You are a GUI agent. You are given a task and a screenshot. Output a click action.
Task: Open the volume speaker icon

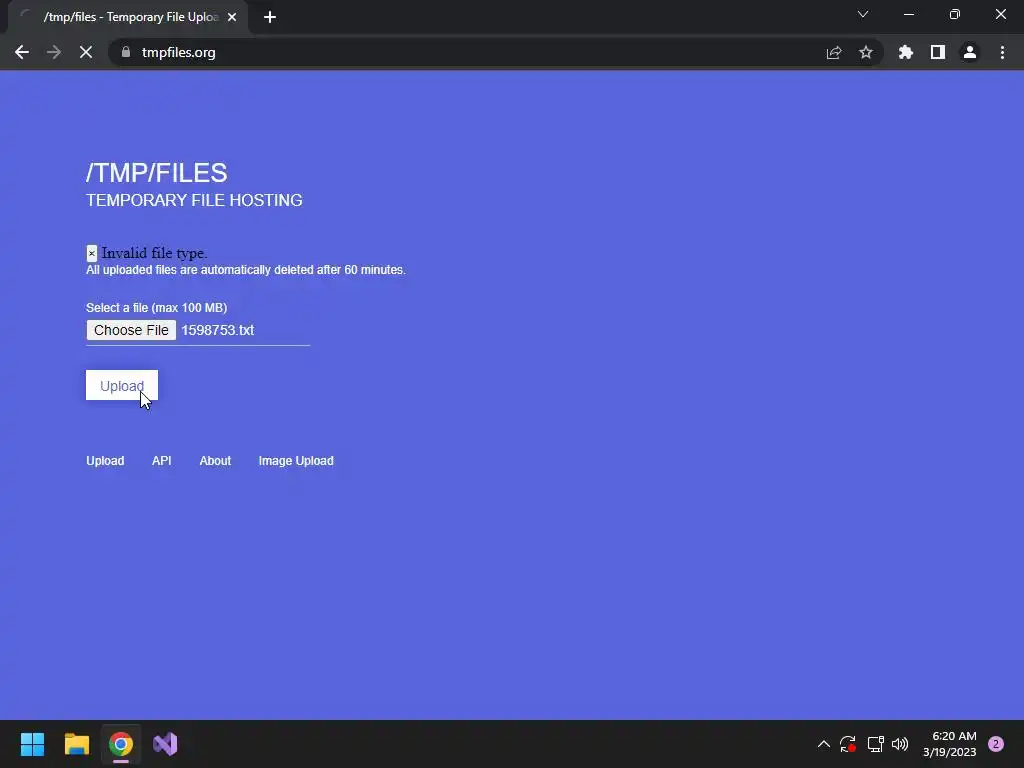[900, 744]
